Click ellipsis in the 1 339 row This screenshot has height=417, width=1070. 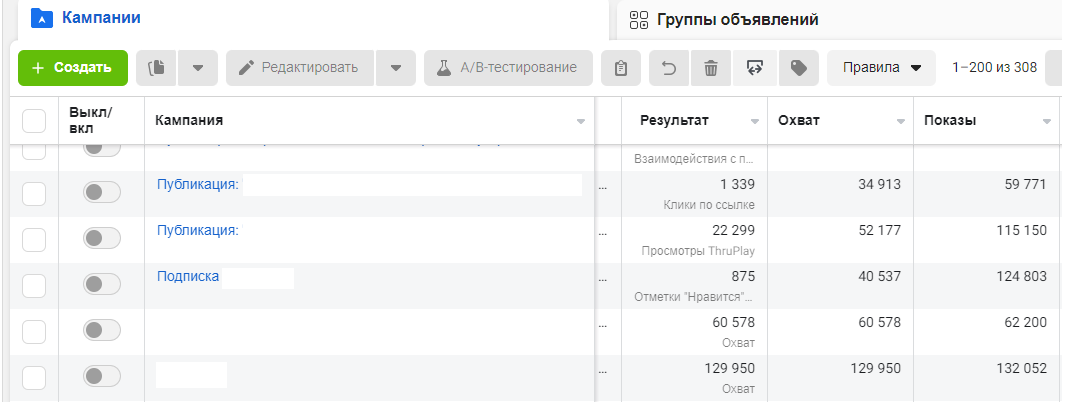(603, 188)
